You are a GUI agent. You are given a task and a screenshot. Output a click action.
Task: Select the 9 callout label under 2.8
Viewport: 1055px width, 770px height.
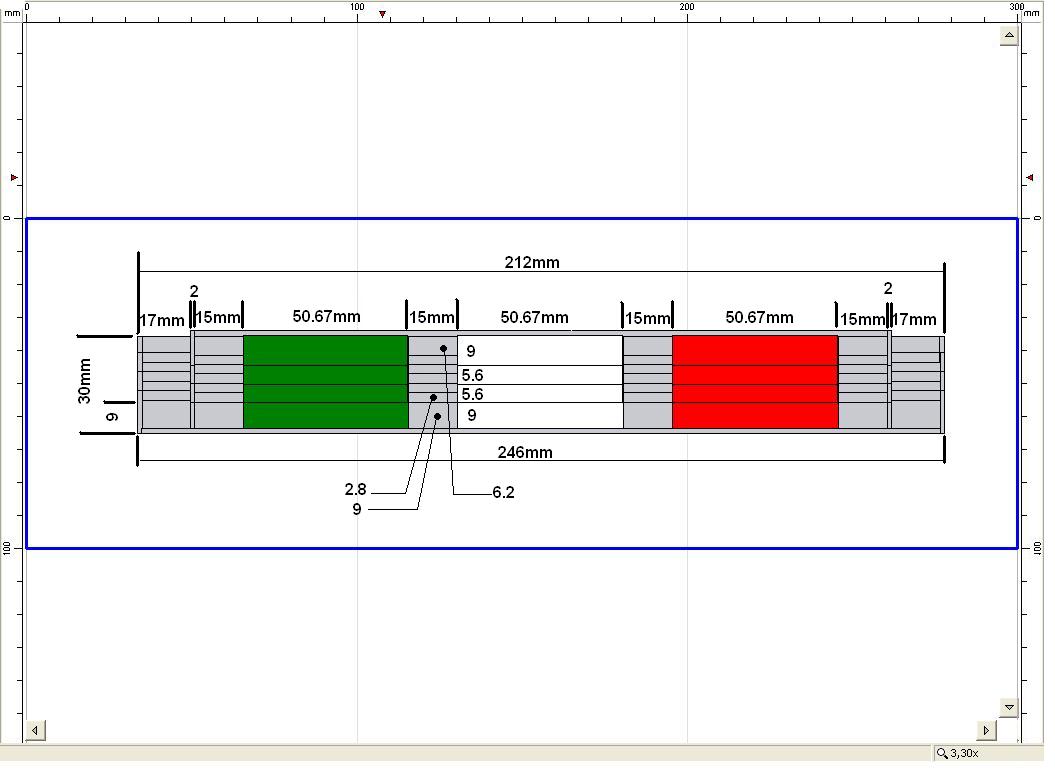357,510
